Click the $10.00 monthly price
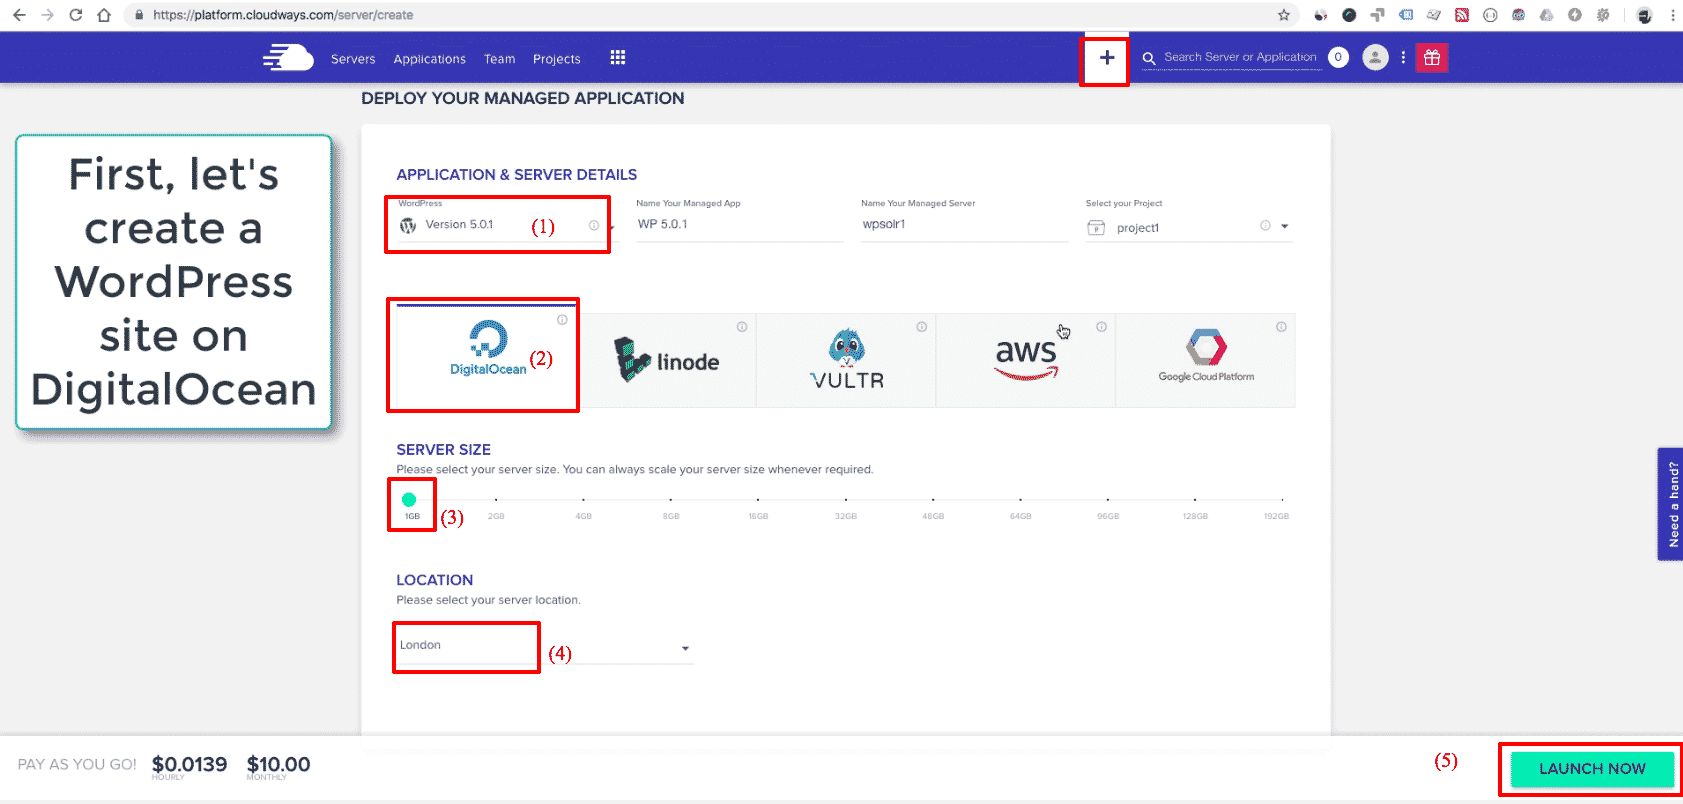This screenshot has height=804, width=1683. click(x=278, y=764)
